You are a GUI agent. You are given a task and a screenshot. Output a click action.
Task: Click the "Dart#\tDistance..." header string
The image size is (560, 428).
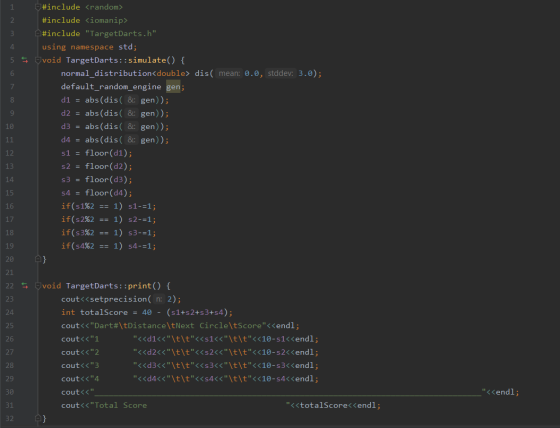(178, 325)
